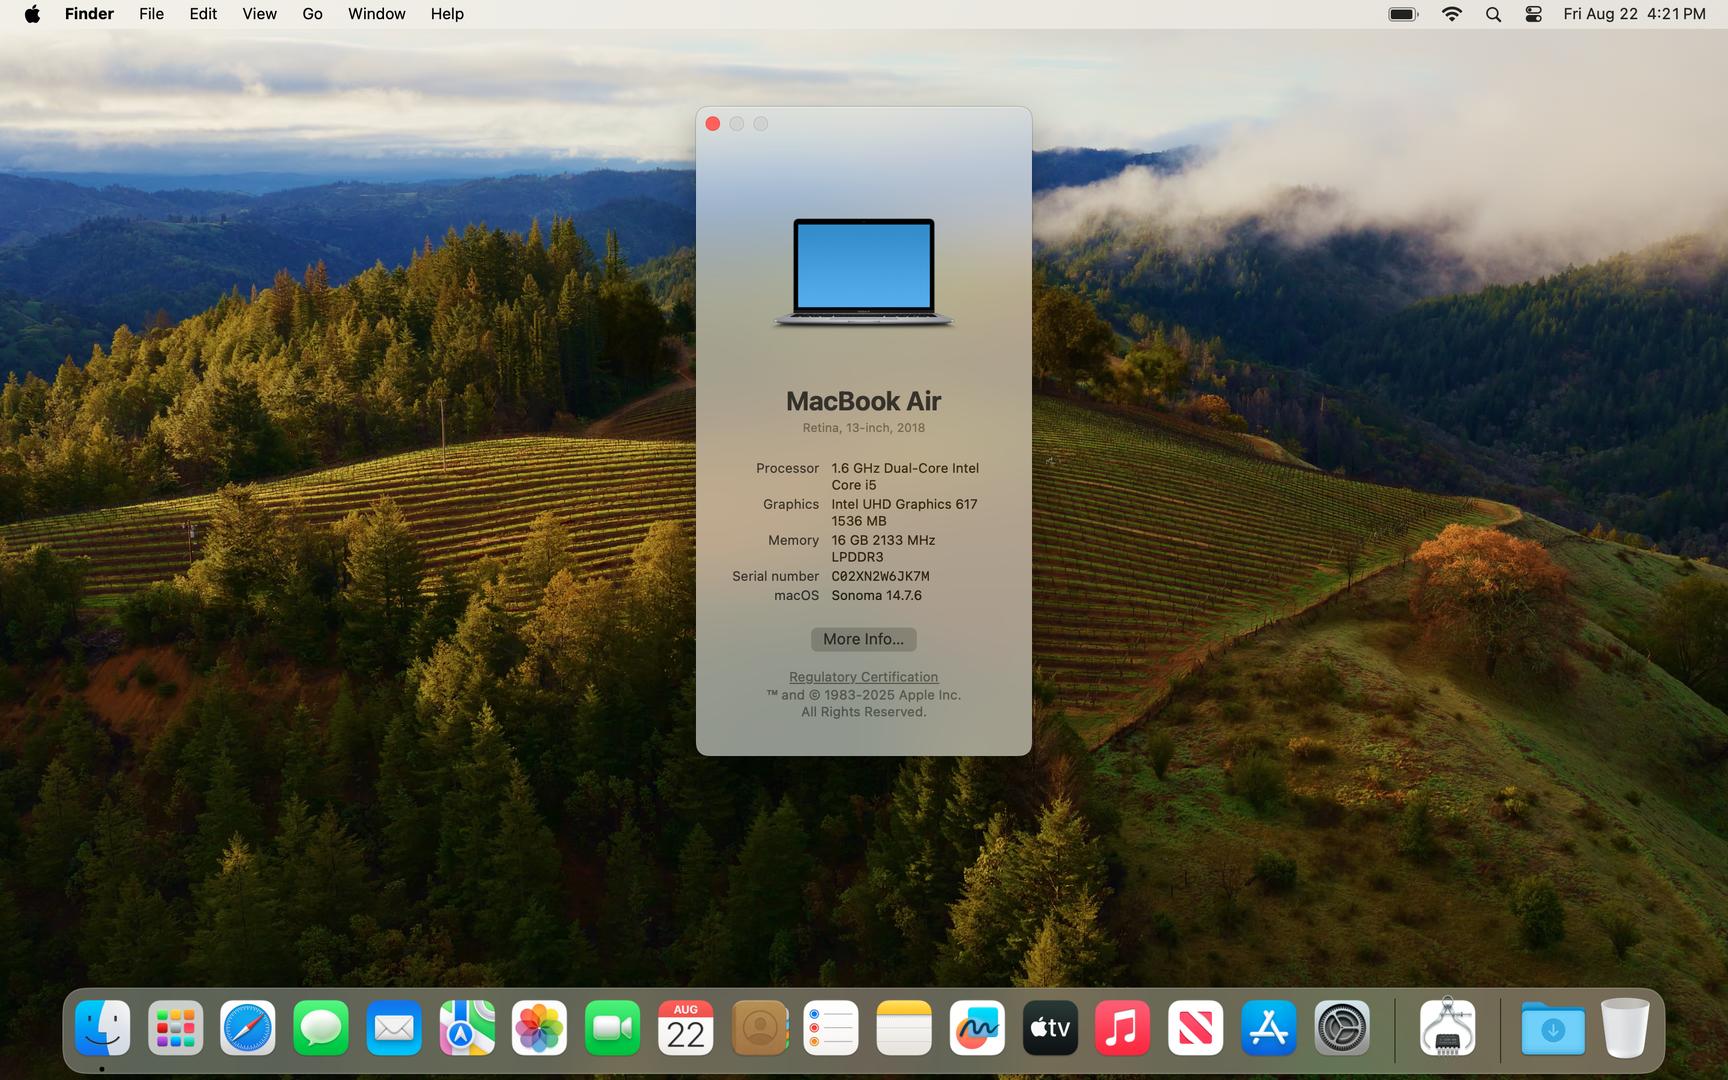Open the Wi-Fi status menu
This screenshot has height=1080, width=1728.
pyautogui.click(x=1452, y=14)
